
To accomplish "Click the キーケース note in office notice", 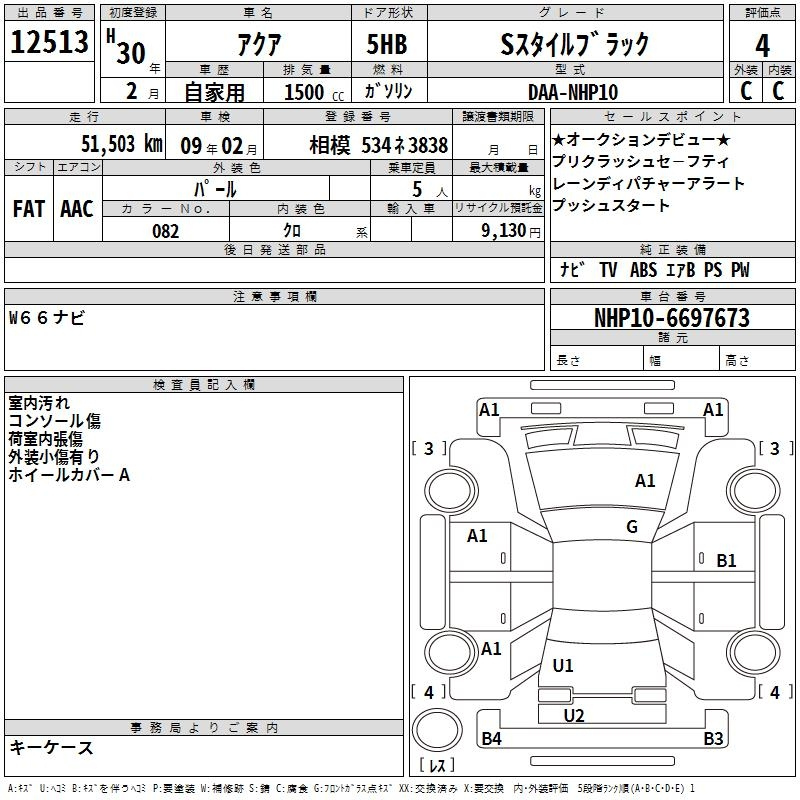I will coord(52,748).
